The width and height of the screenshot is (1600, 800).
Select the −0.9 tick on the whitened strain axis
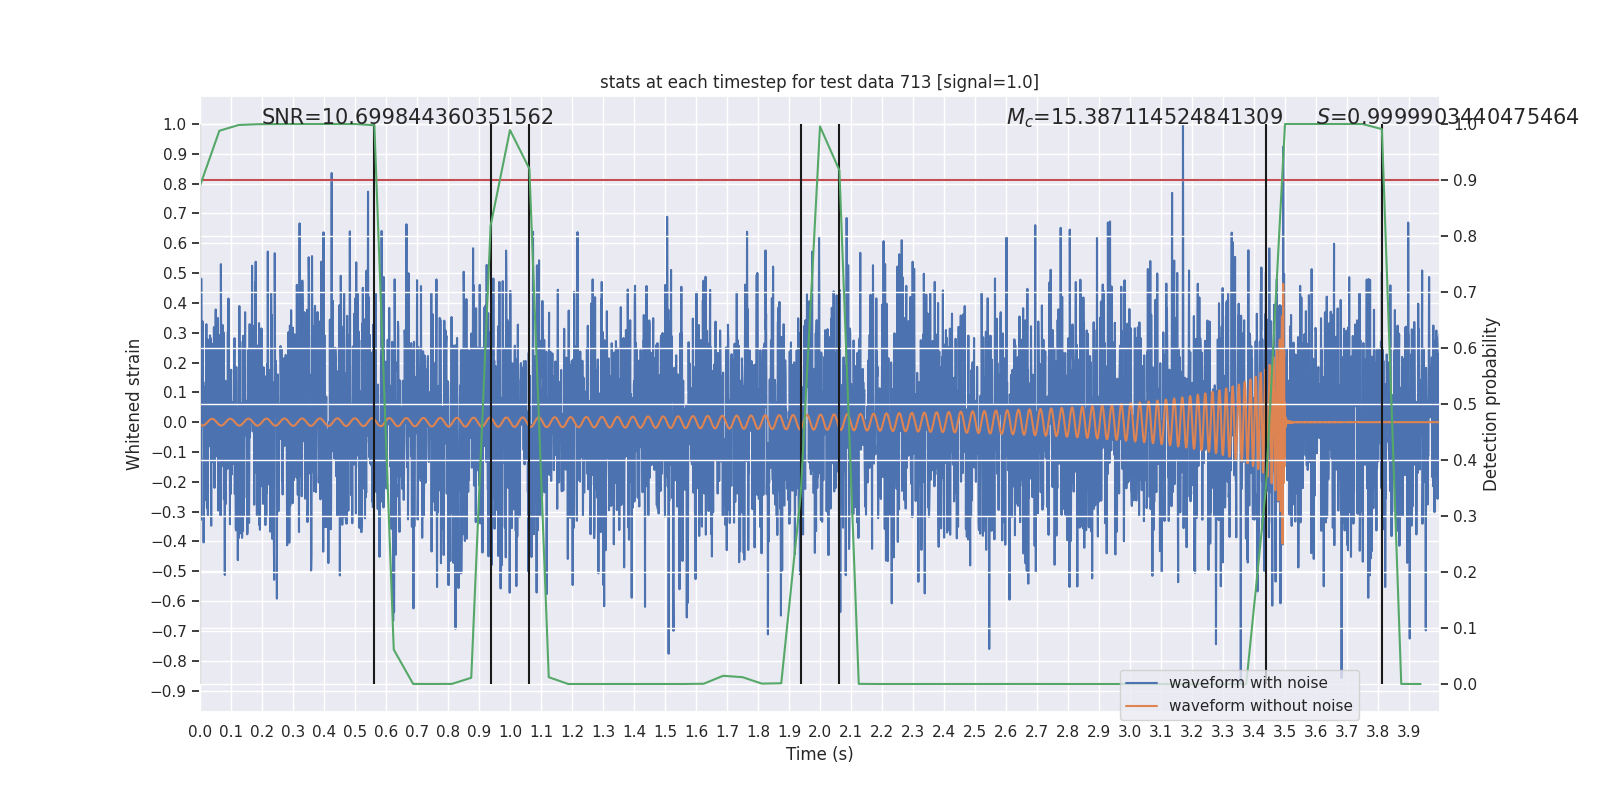click(169, 691)
